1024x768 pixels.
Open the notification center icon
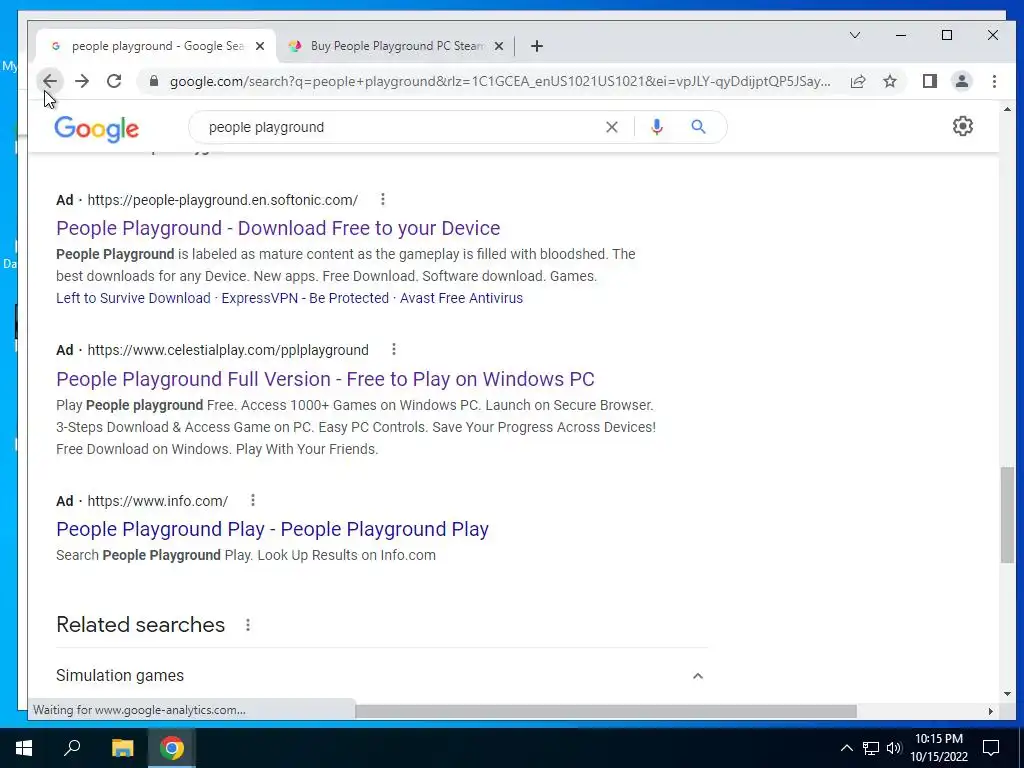[991, 748]
